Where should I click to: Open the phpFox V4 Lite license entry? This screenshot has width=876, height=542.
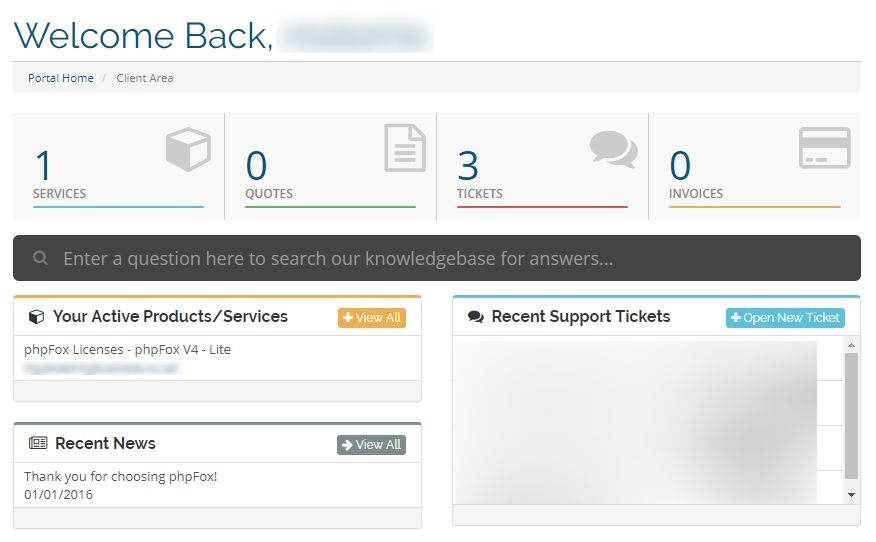[127, 350]
